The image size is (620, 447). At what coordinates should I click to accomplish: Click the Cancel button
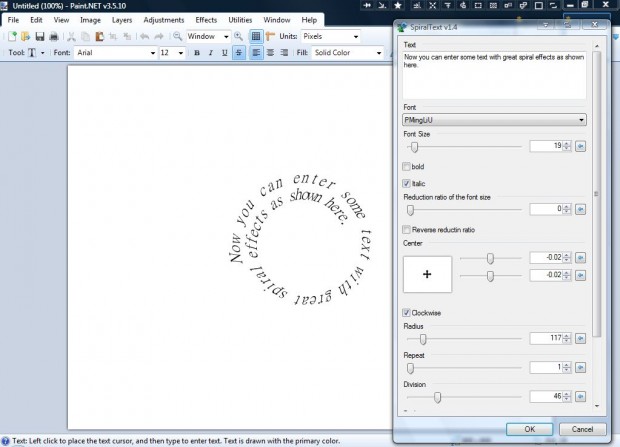point(582,429)
